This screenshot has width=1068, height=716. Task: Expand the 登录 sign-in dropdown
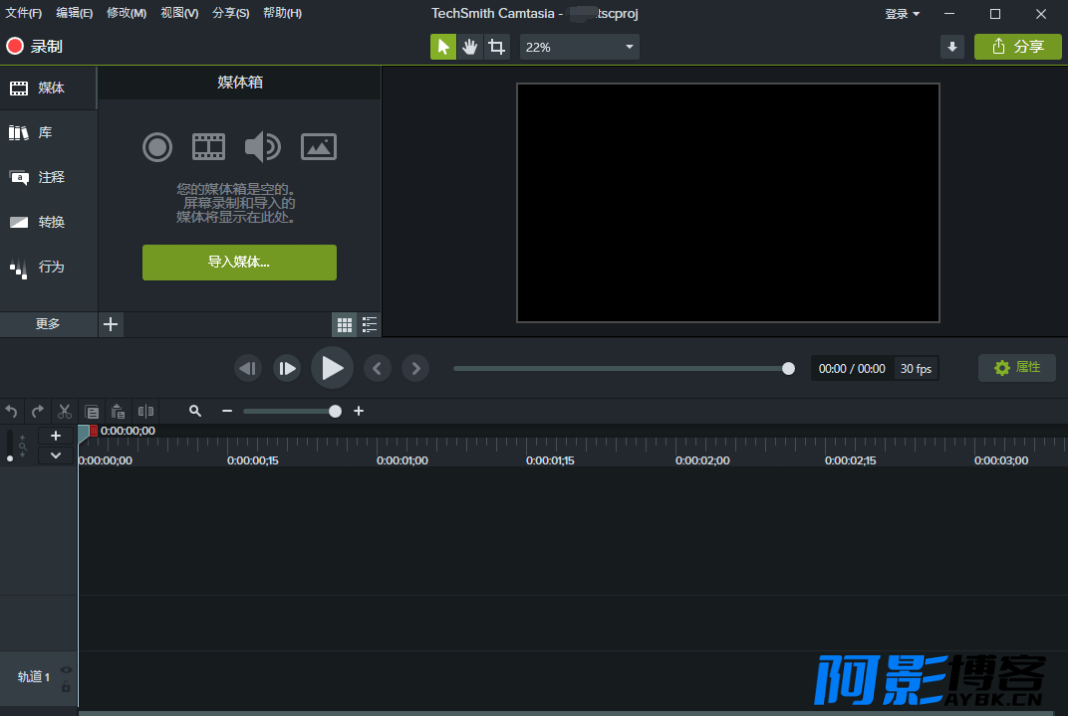[x=902, y=14]
